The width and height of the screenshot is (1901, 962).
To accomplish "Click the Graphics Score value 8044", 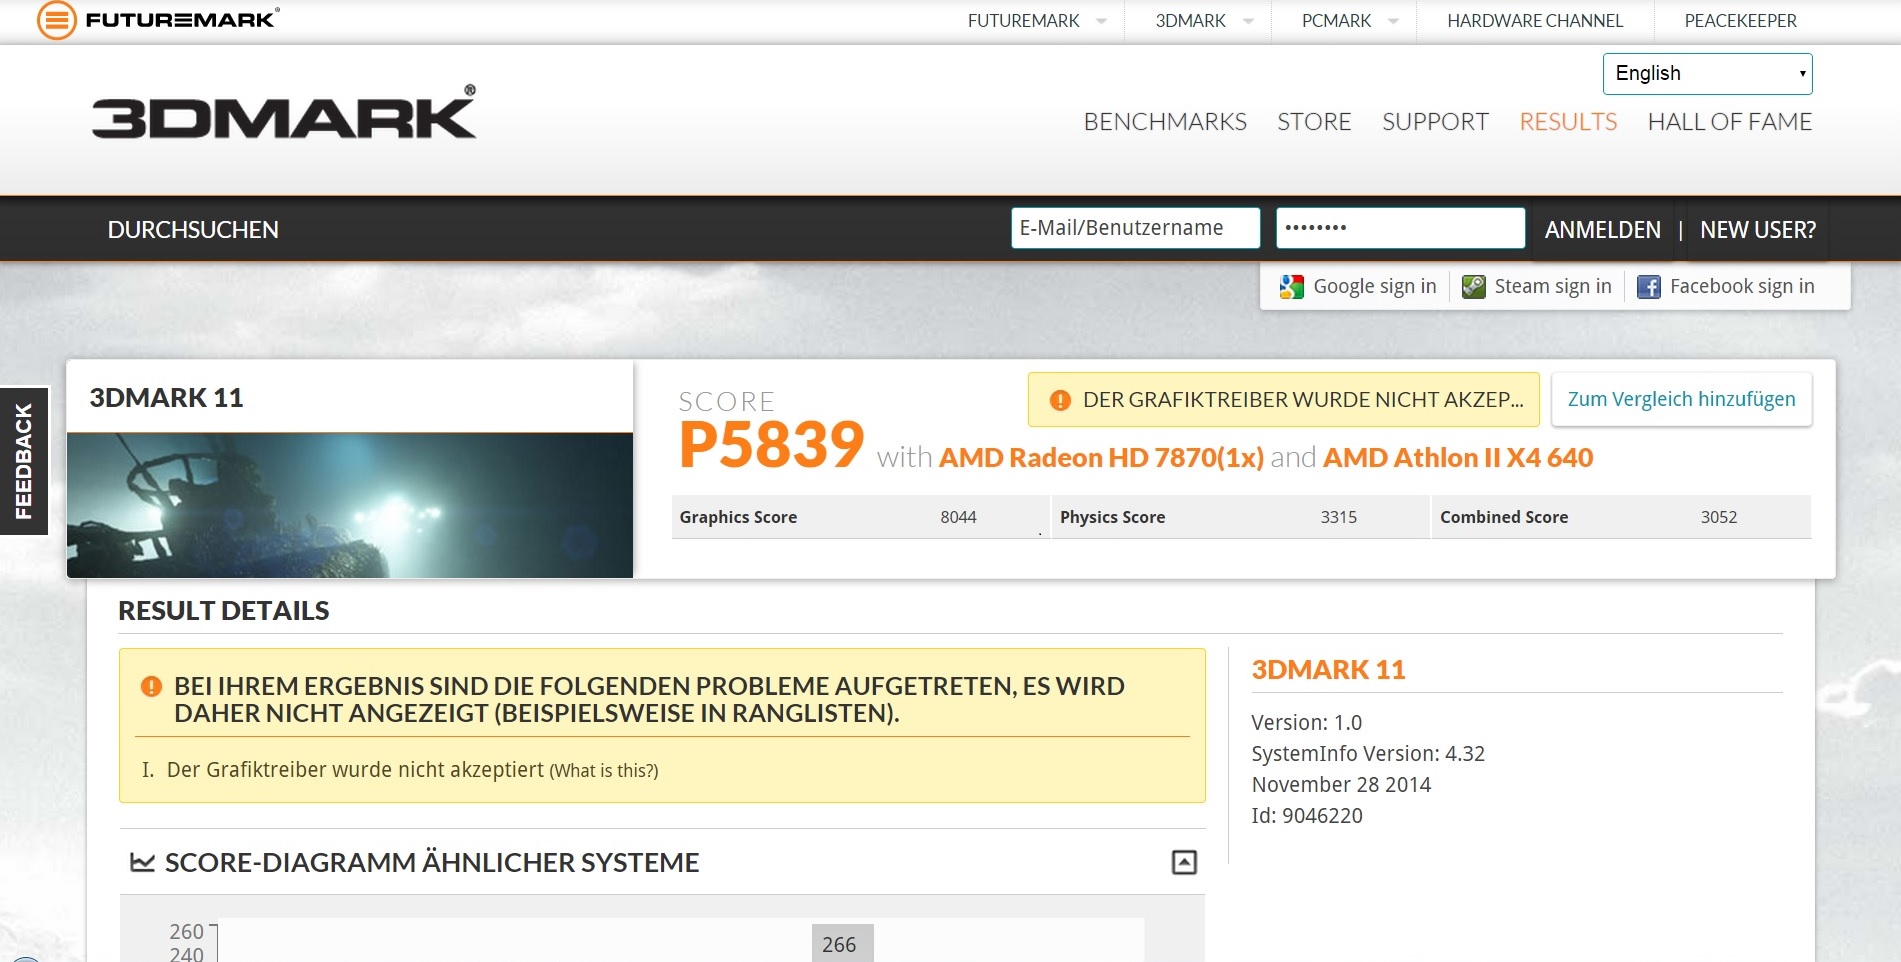I will point(958,517).
